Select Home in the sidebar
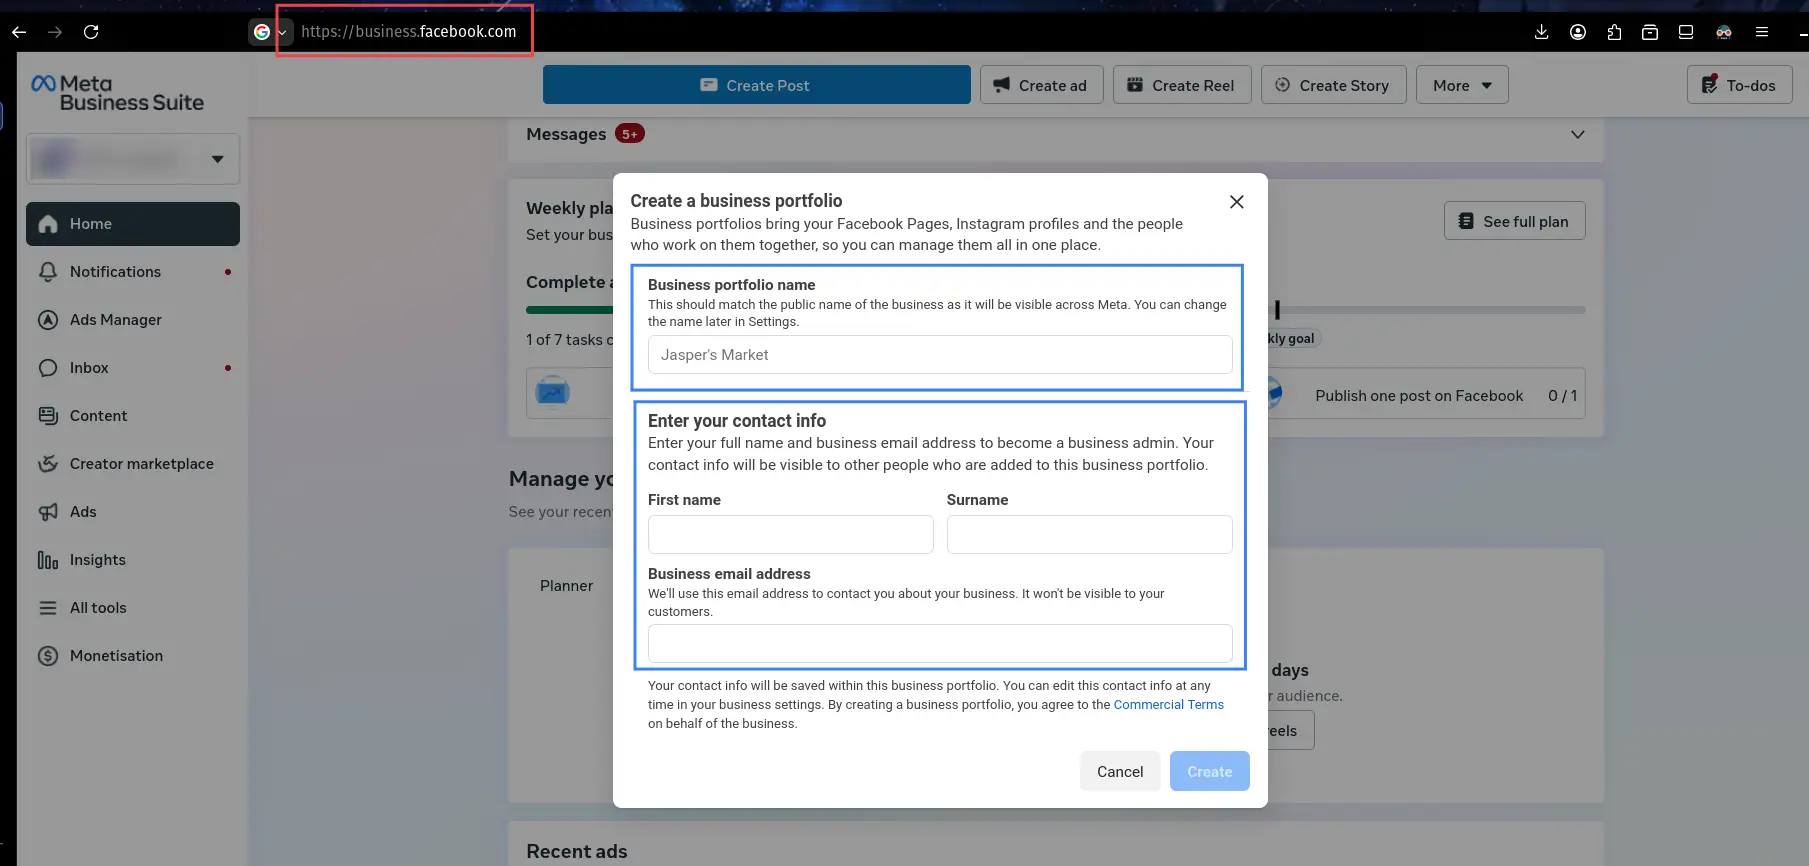Screen dimensions: 1809x866 133,224
